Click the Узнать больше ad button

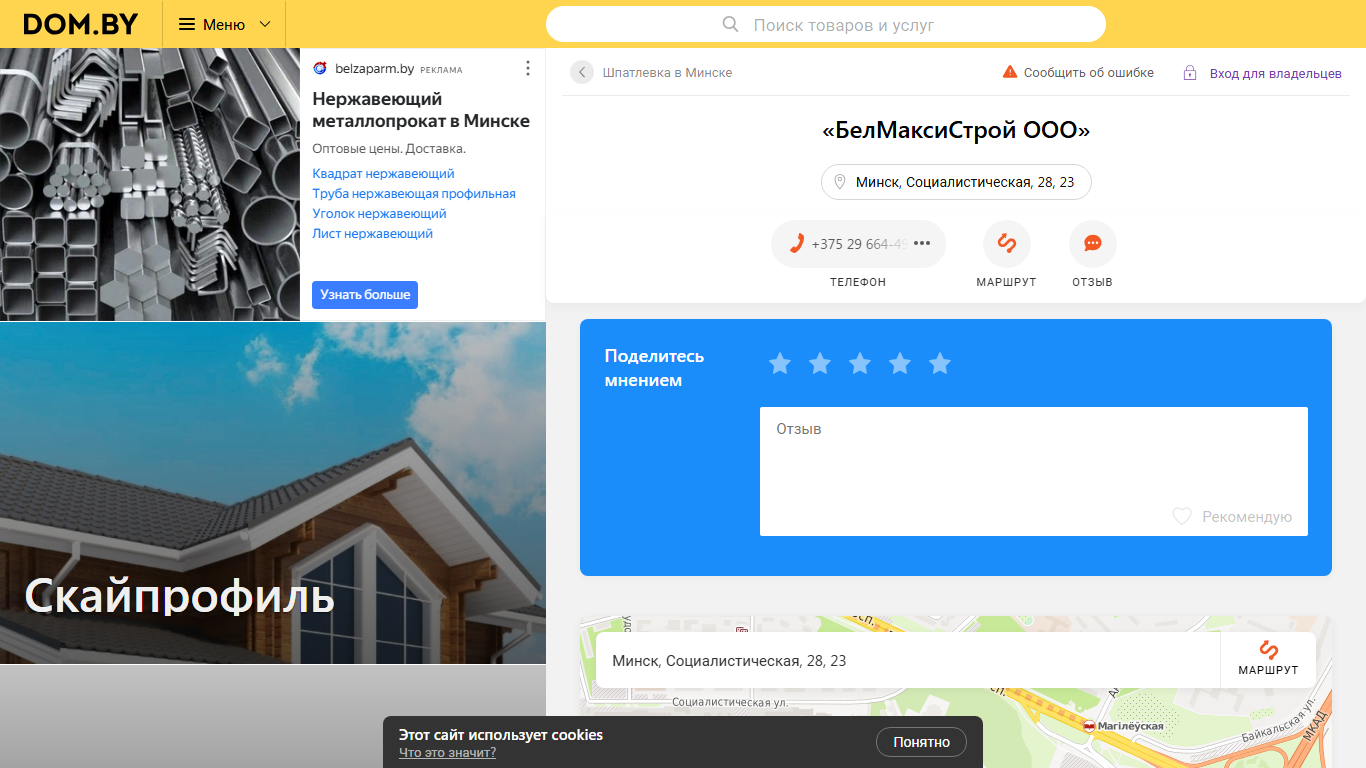(x=365, y=295)
